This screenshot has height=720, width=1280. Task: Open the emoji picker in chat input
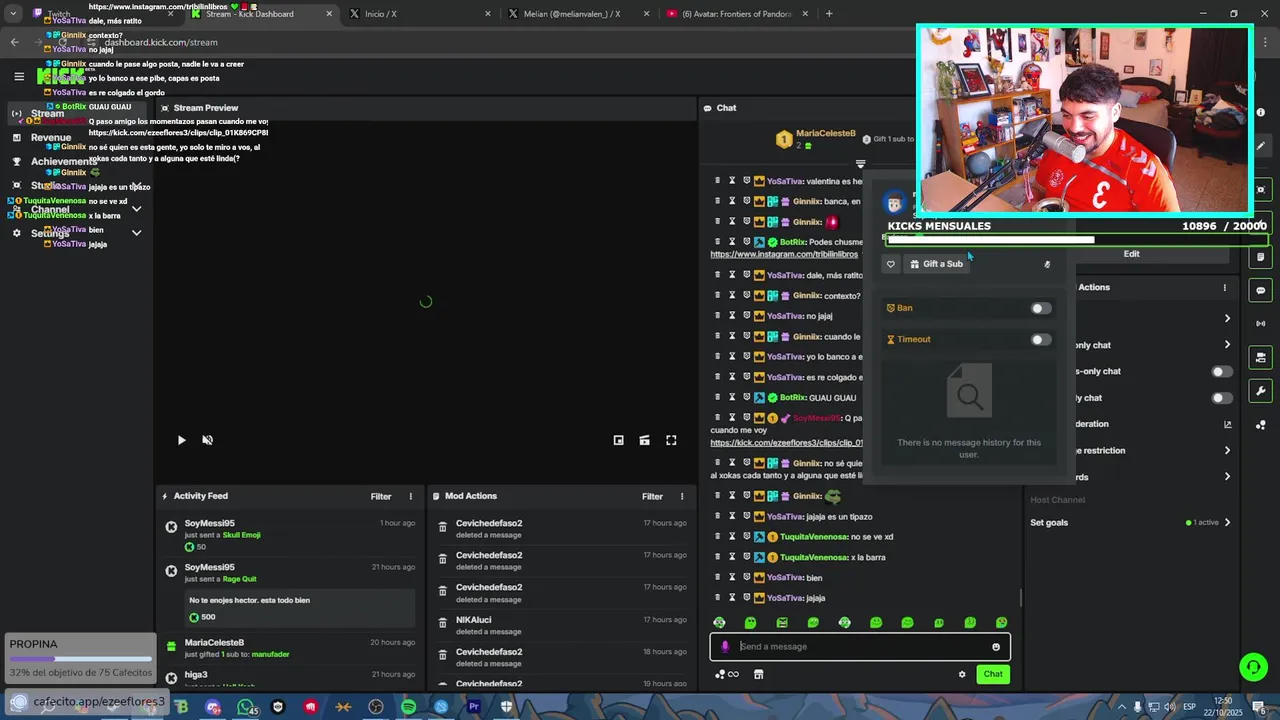[x=996, y=647]
